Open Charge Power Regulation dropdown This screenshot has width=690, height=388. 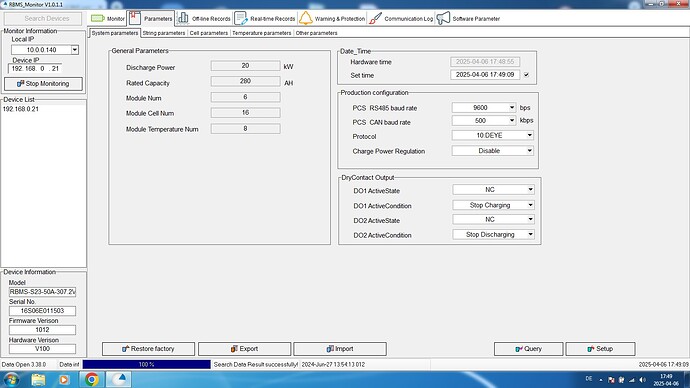click(530, 150)
